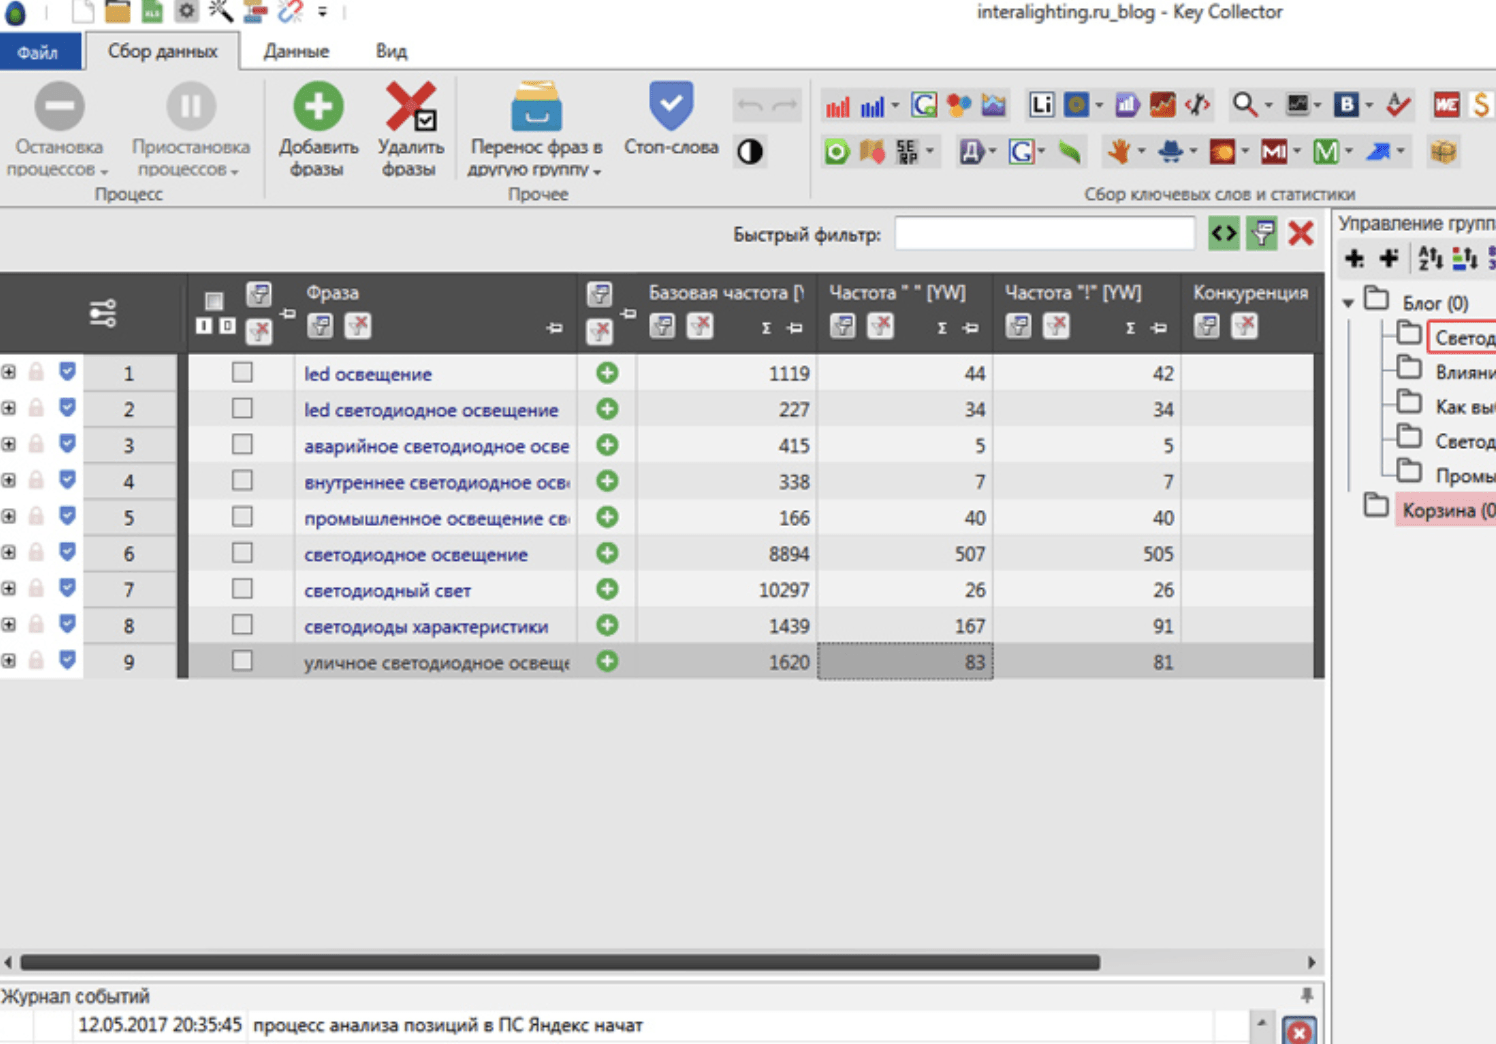Click the filter icon under Конкуренция header

click(1207, 326)
